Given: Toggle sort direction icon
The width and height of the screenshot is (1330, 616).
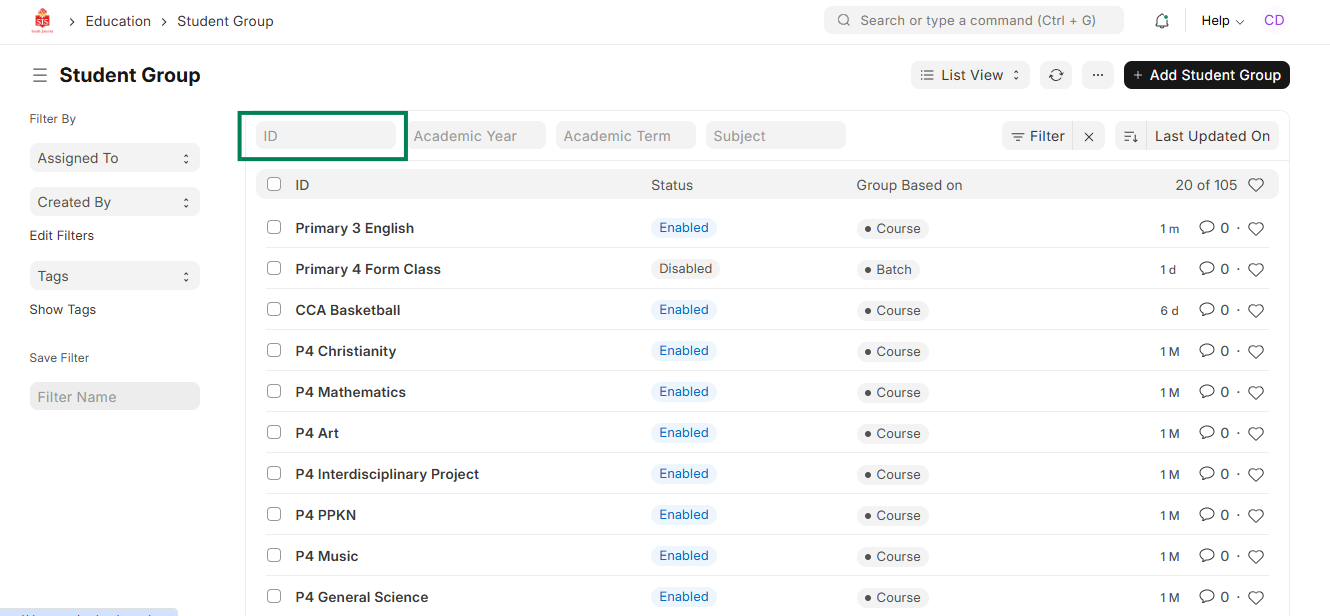Looking at the screenshot, I should click(1131, 136).
